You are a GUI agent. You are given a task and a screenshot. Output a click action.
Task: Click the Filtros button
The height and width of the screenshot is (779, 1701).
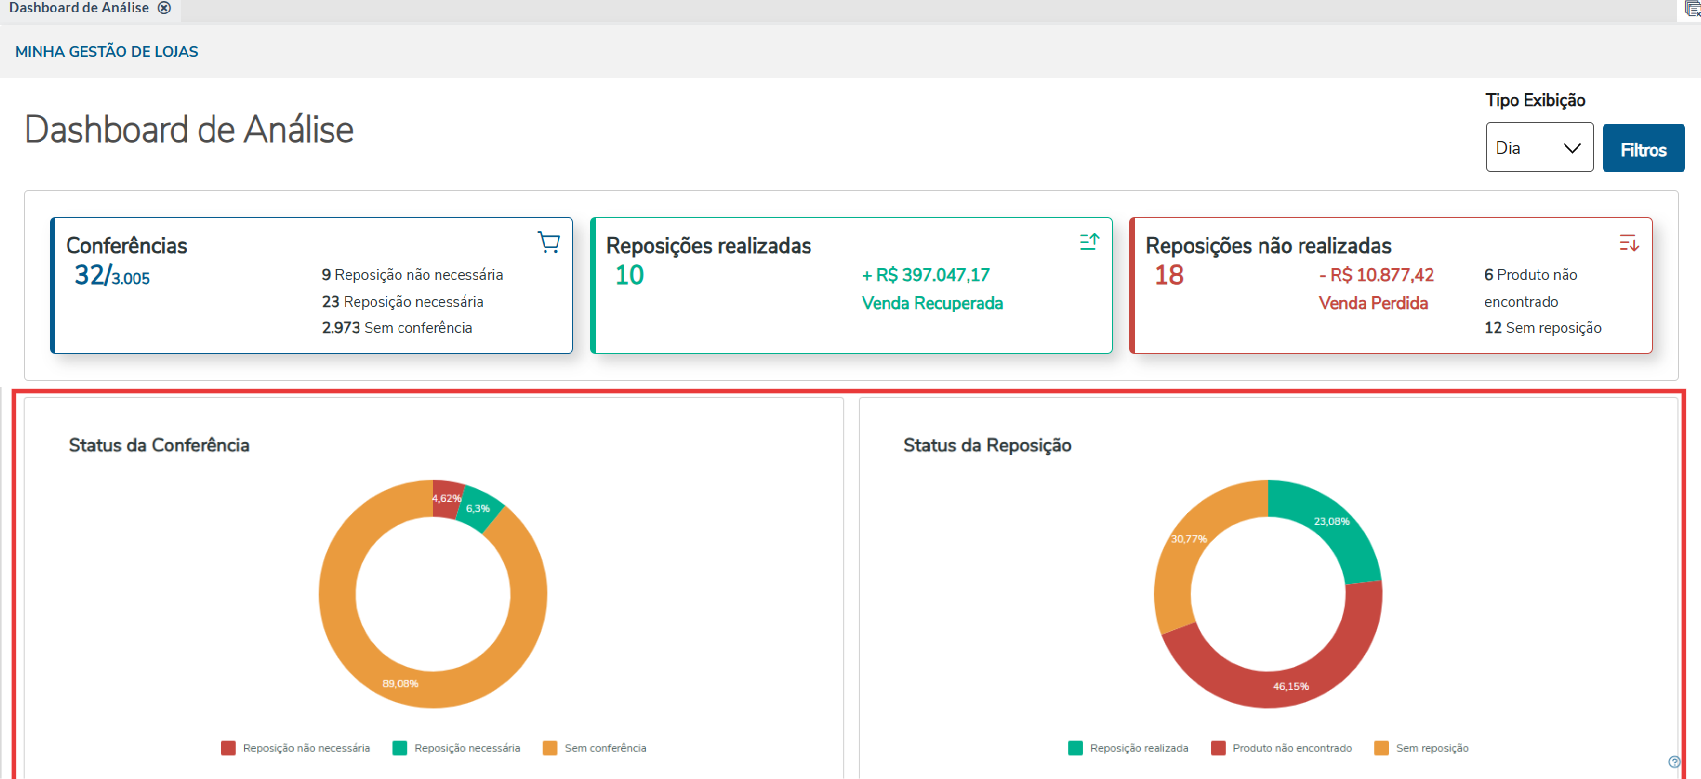tap(1643, 149)
